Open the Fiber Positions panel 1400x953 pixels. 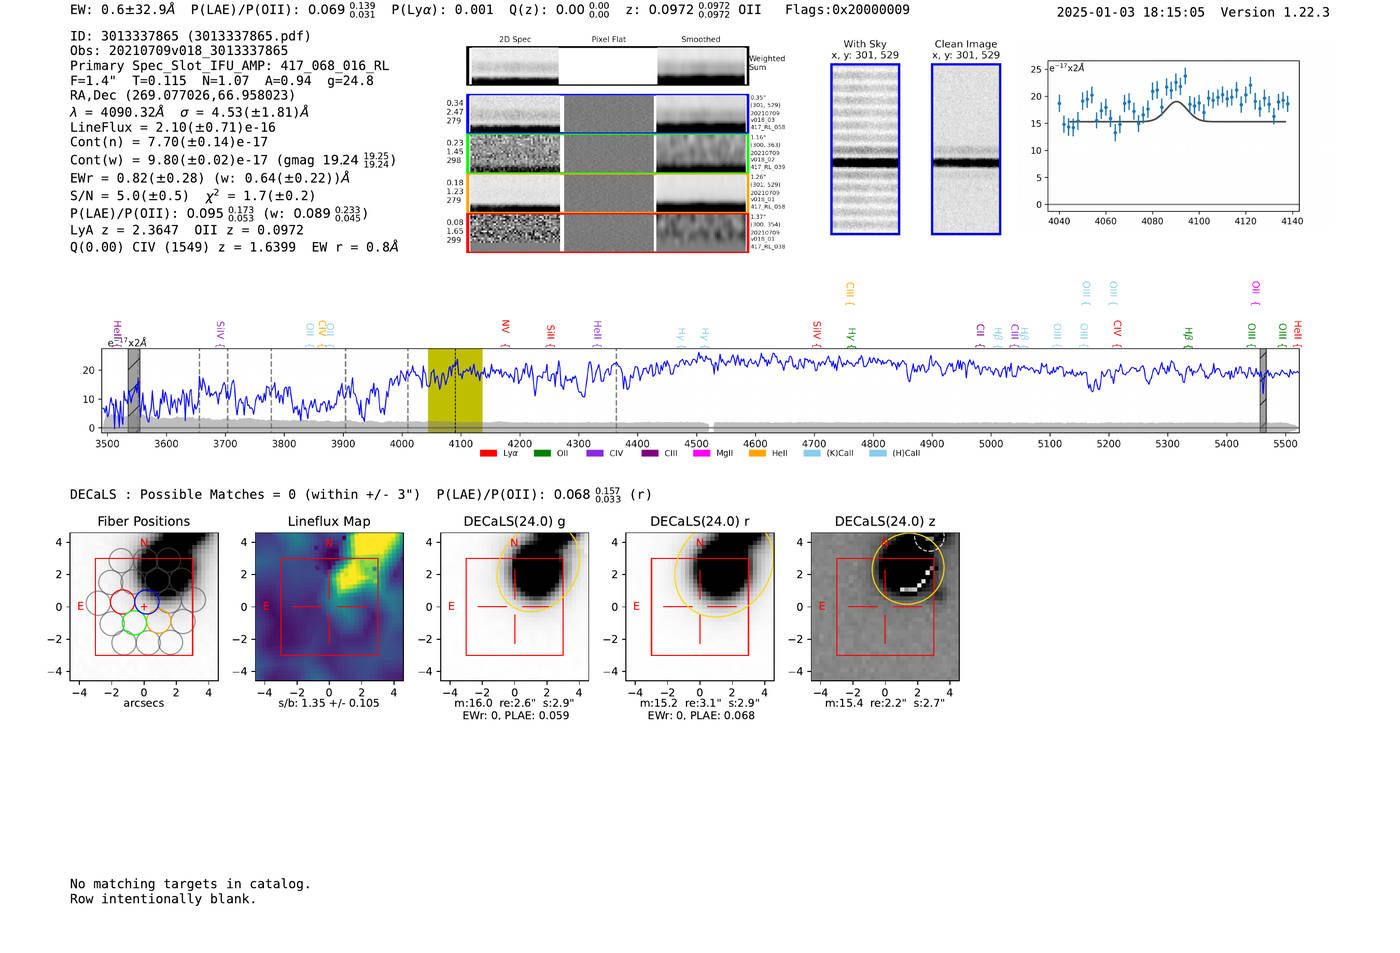tap(144, 606)
